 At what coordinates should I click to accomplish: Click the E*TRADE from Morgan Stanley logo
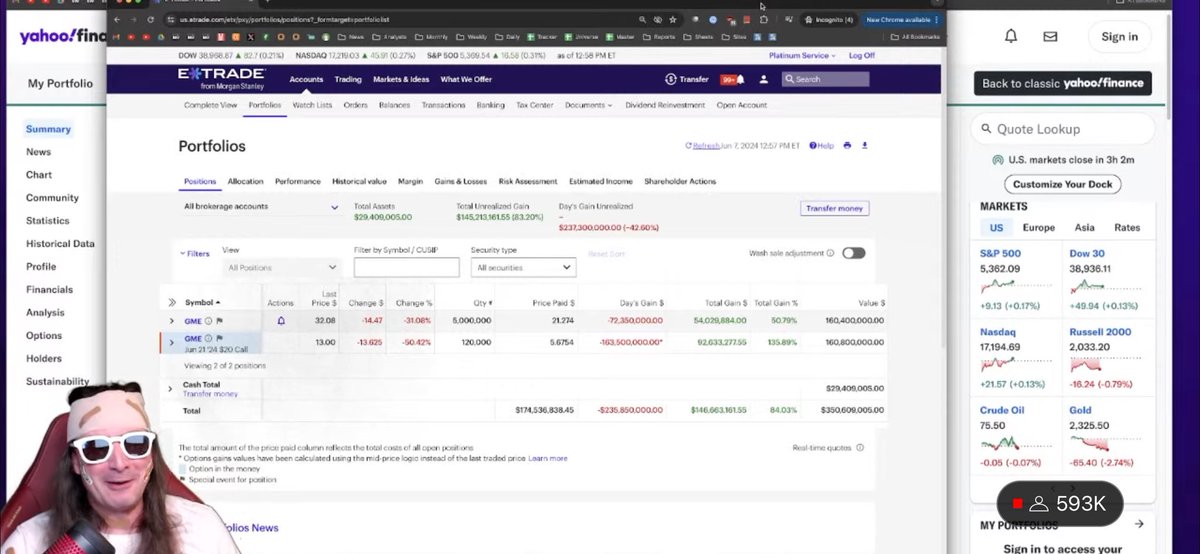click(x=221, y=79)
